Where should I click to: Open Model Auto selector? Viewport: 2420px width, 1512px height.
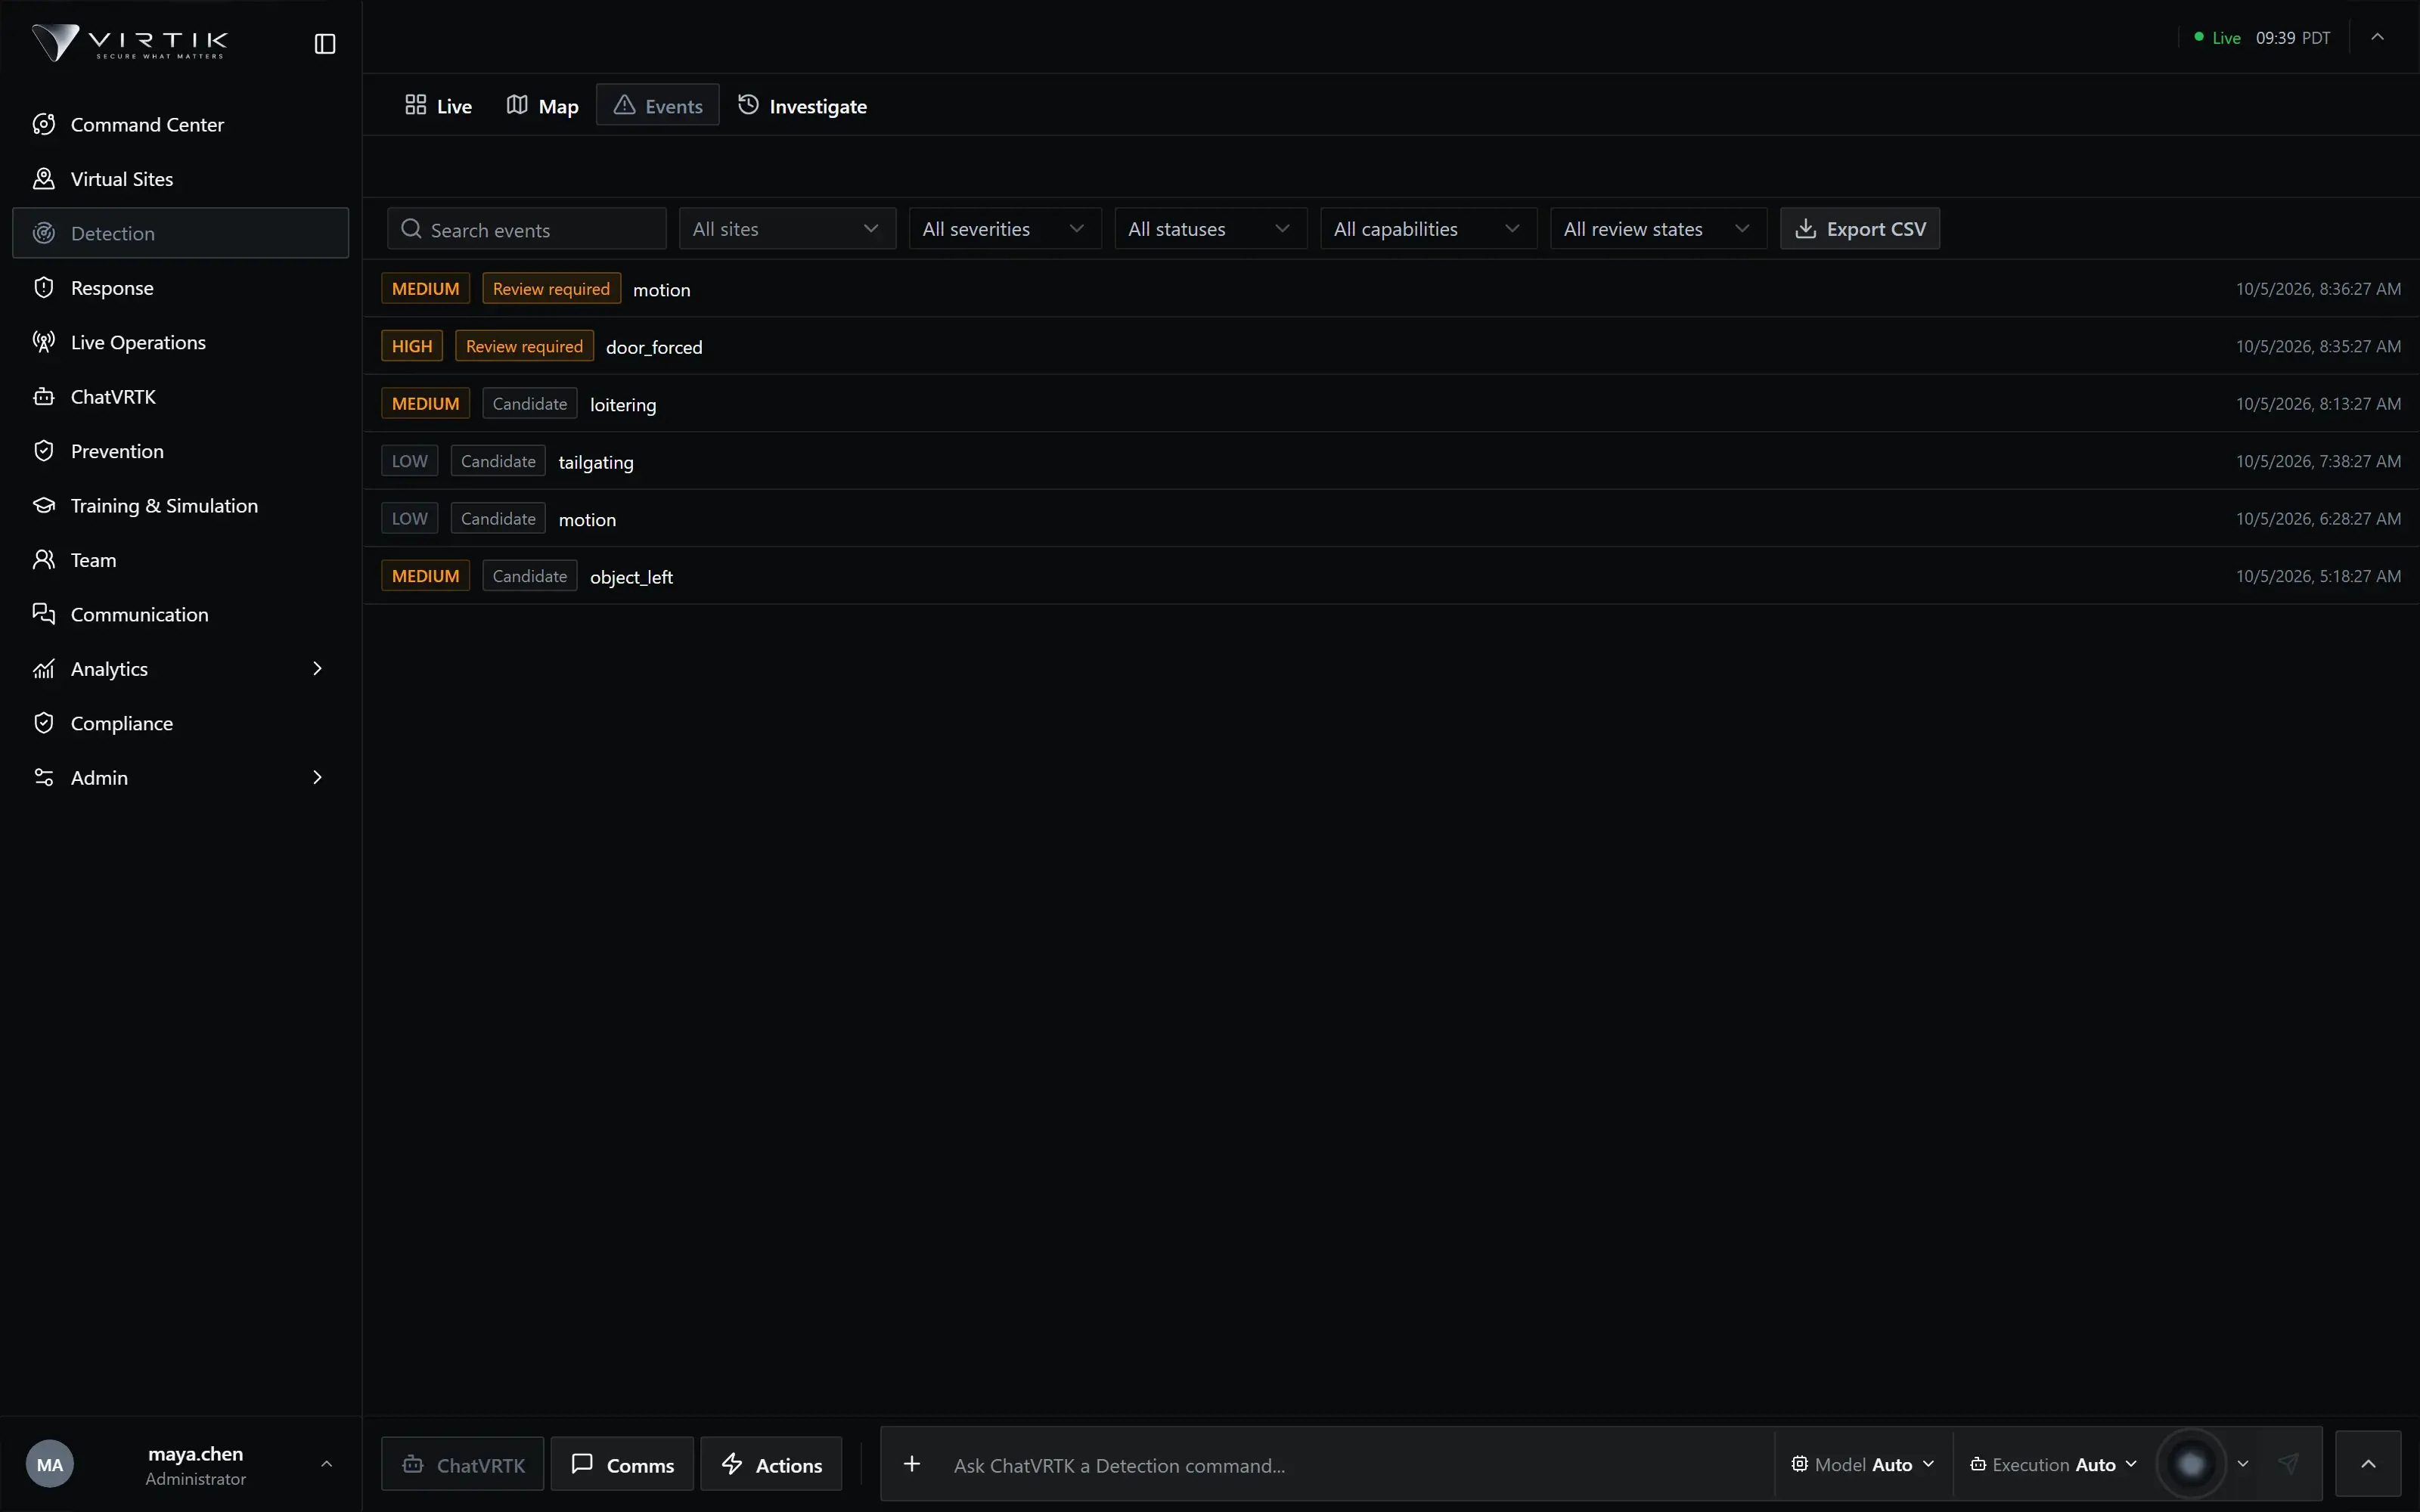coord(1863,1465)
